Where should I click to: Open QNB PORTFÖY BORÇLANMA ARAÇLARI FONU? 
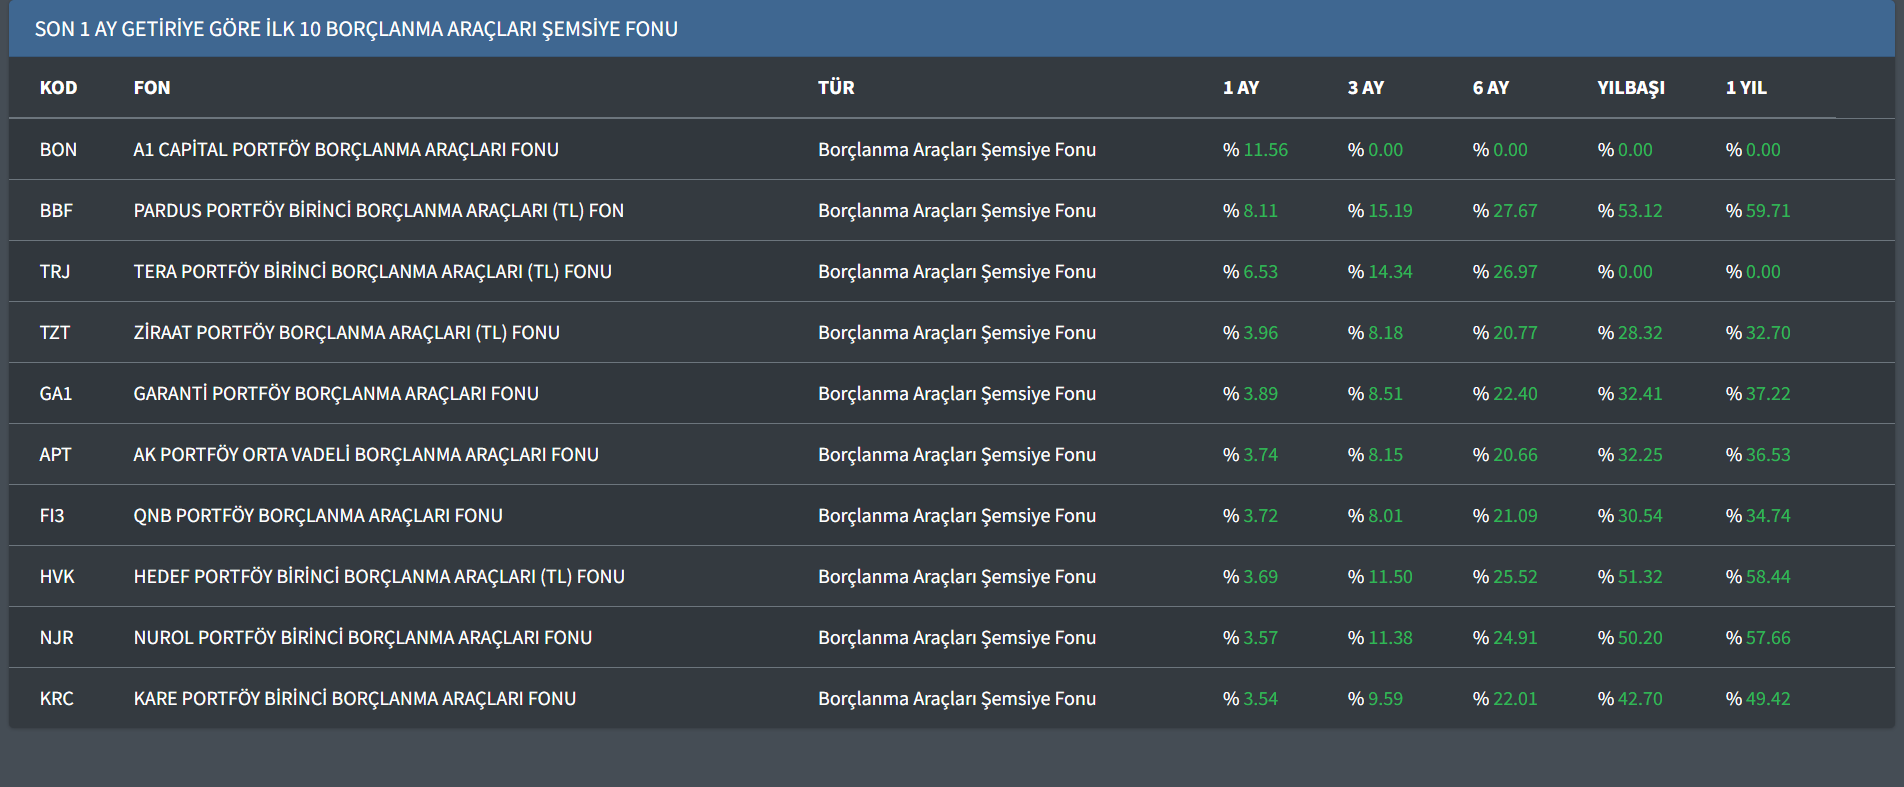coord(318,516)
